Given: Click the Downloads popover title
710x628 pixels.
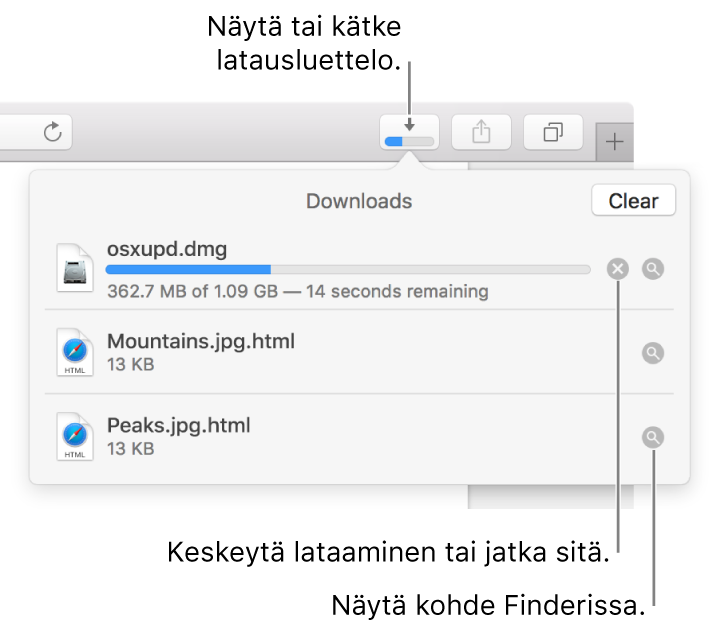Looking at the screenshot, I should click(359, 201).
